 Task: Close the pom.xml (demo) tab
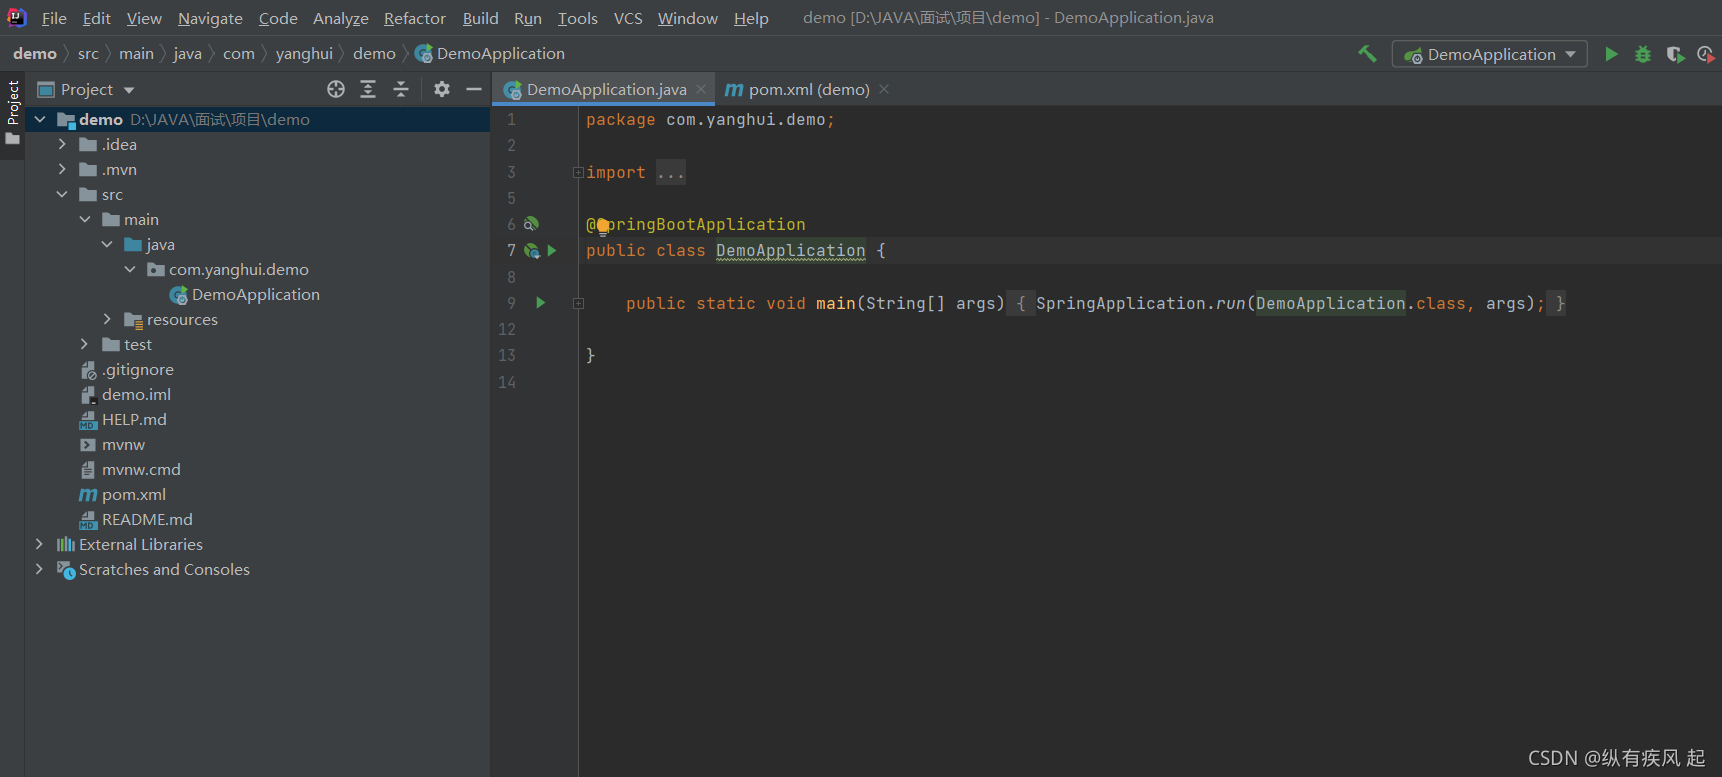click(884, 89)
